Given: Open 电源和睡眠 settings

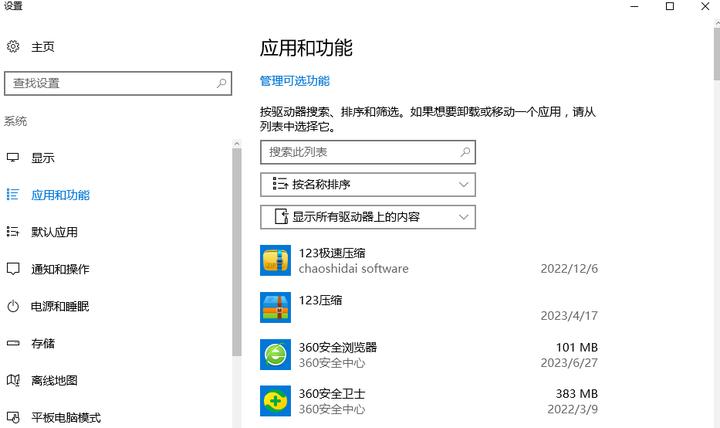Looking at the screenshot, I should pyautogui.click(x=60, y=306).
